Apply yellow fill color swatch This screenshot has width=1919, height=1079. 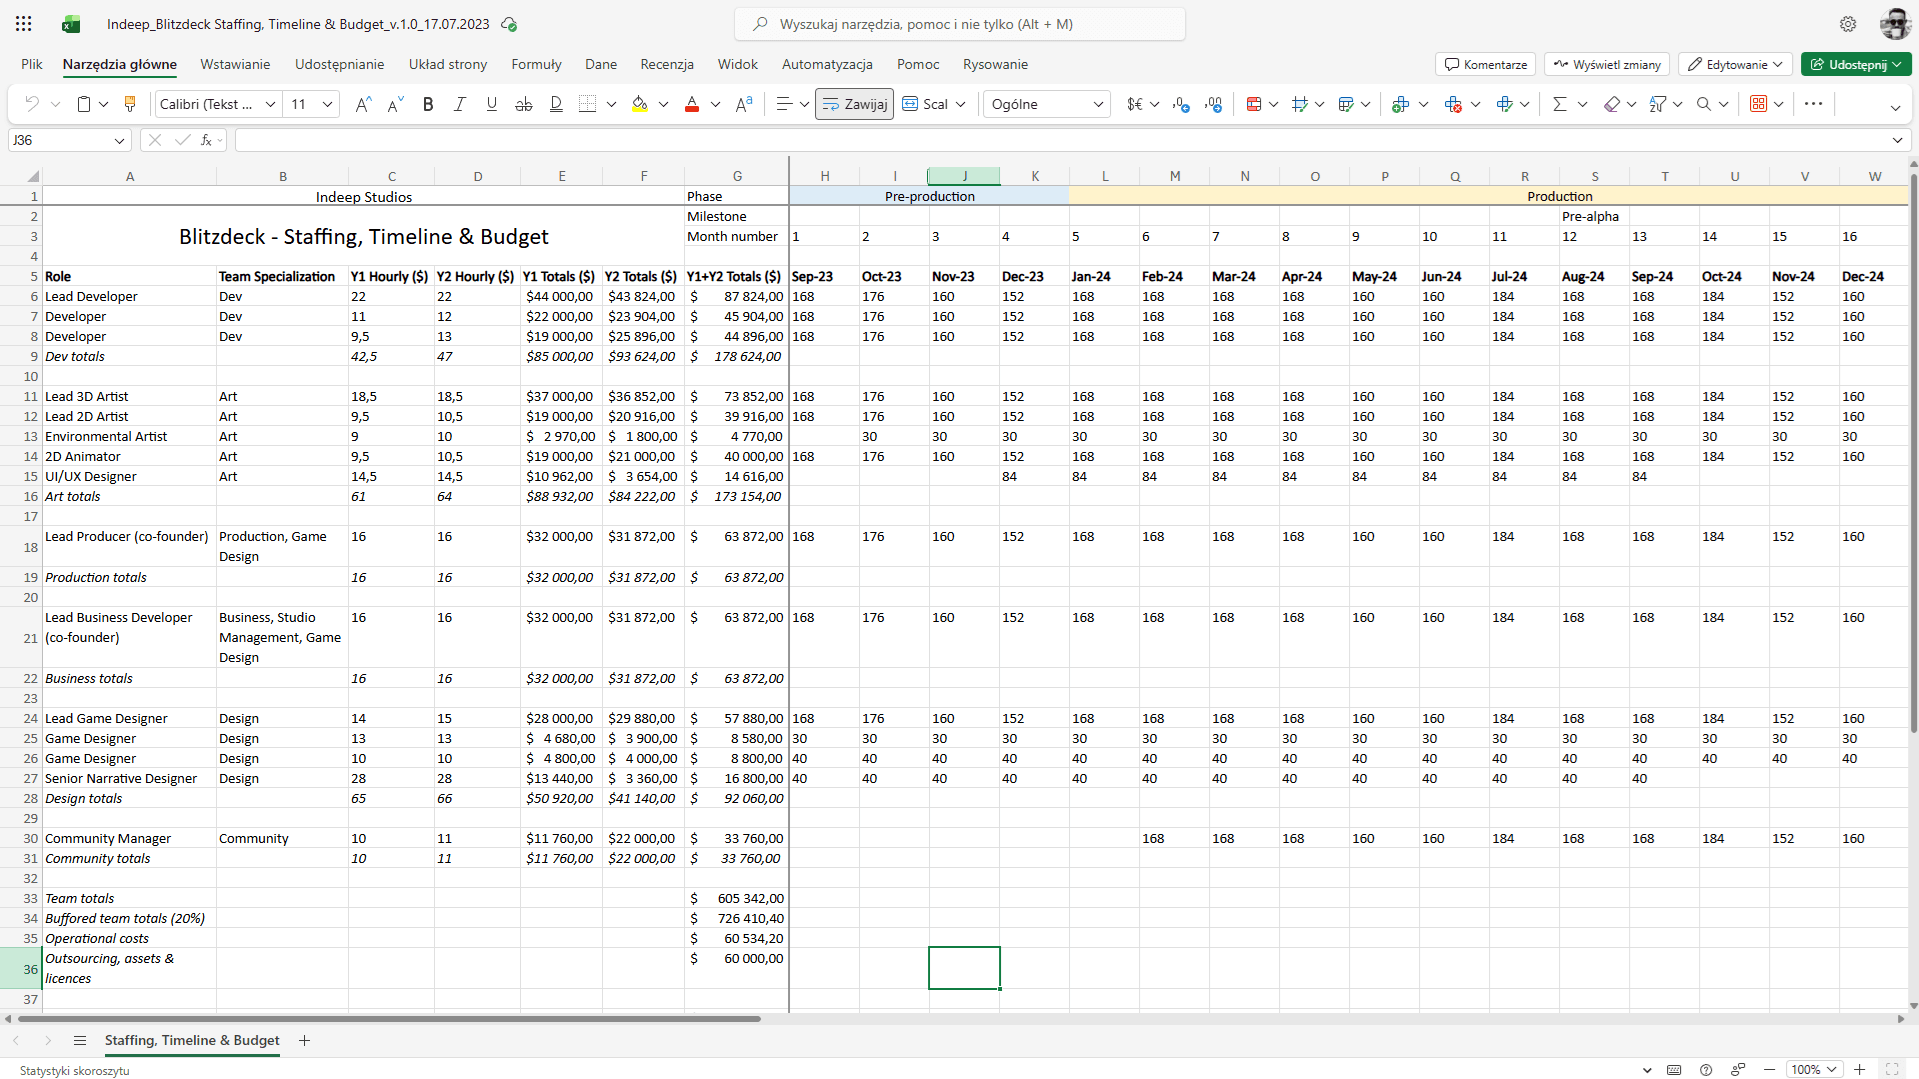click(639, 104)
